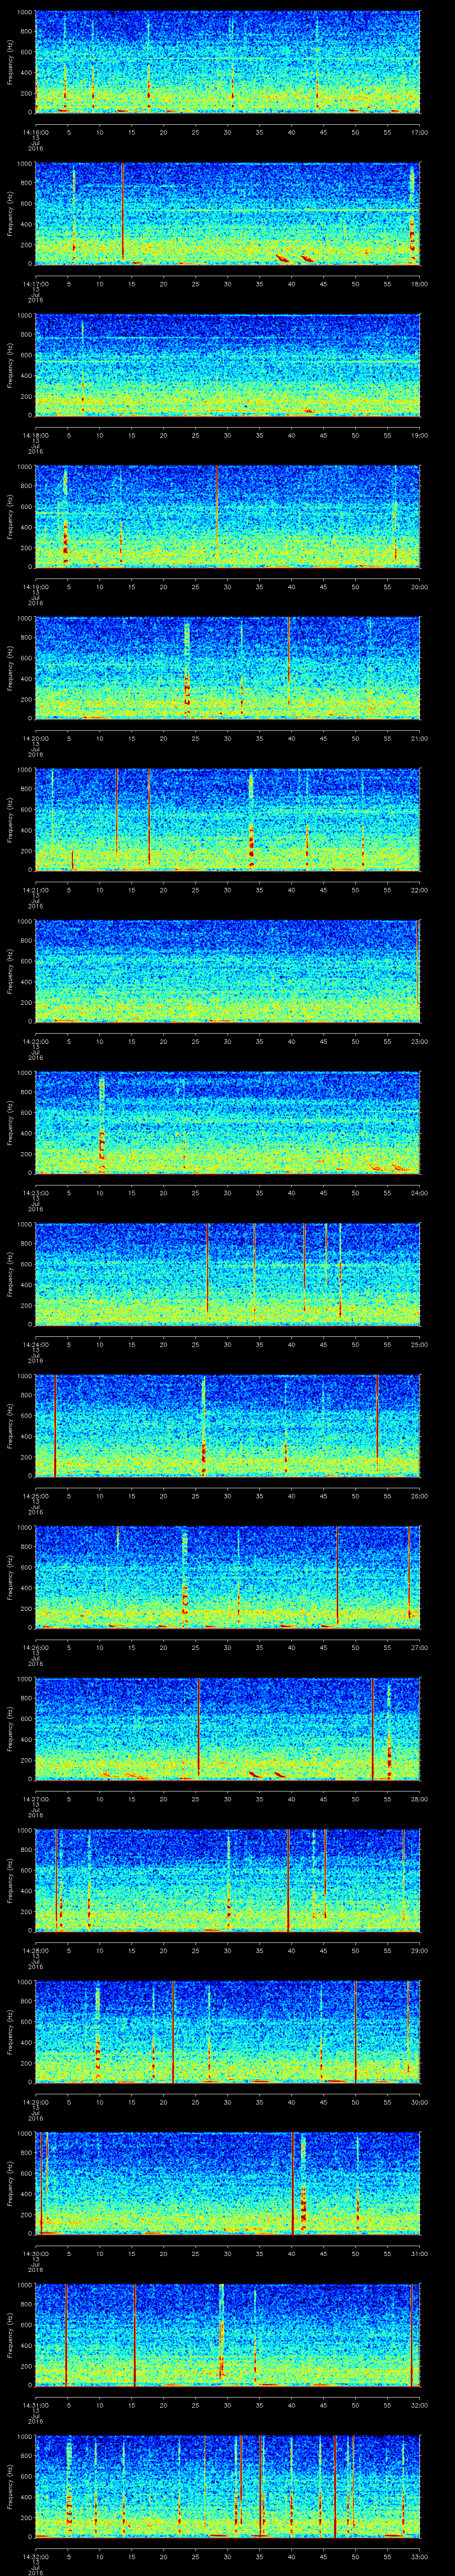The height and width of the screenshot is (2576, 455).
Task: Click the '14:25:00' start time label
Action: coord(36,1496)
